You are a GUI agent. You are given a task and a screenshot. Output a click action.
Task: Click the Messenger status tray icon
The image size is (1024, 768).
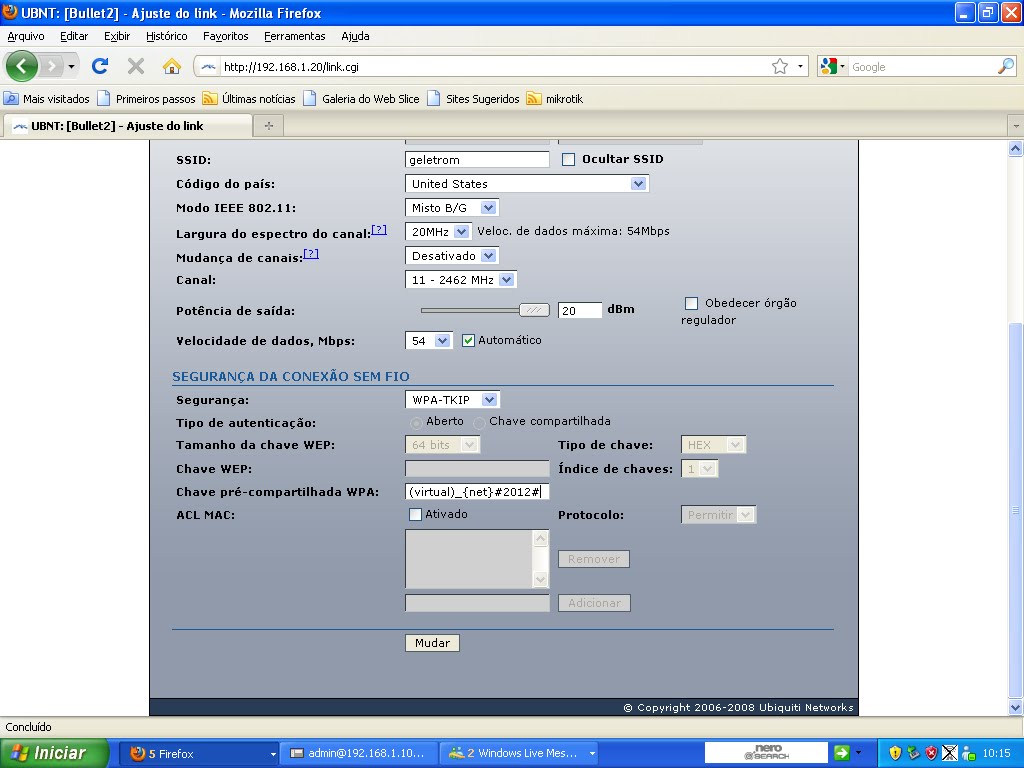pos(968,753)
